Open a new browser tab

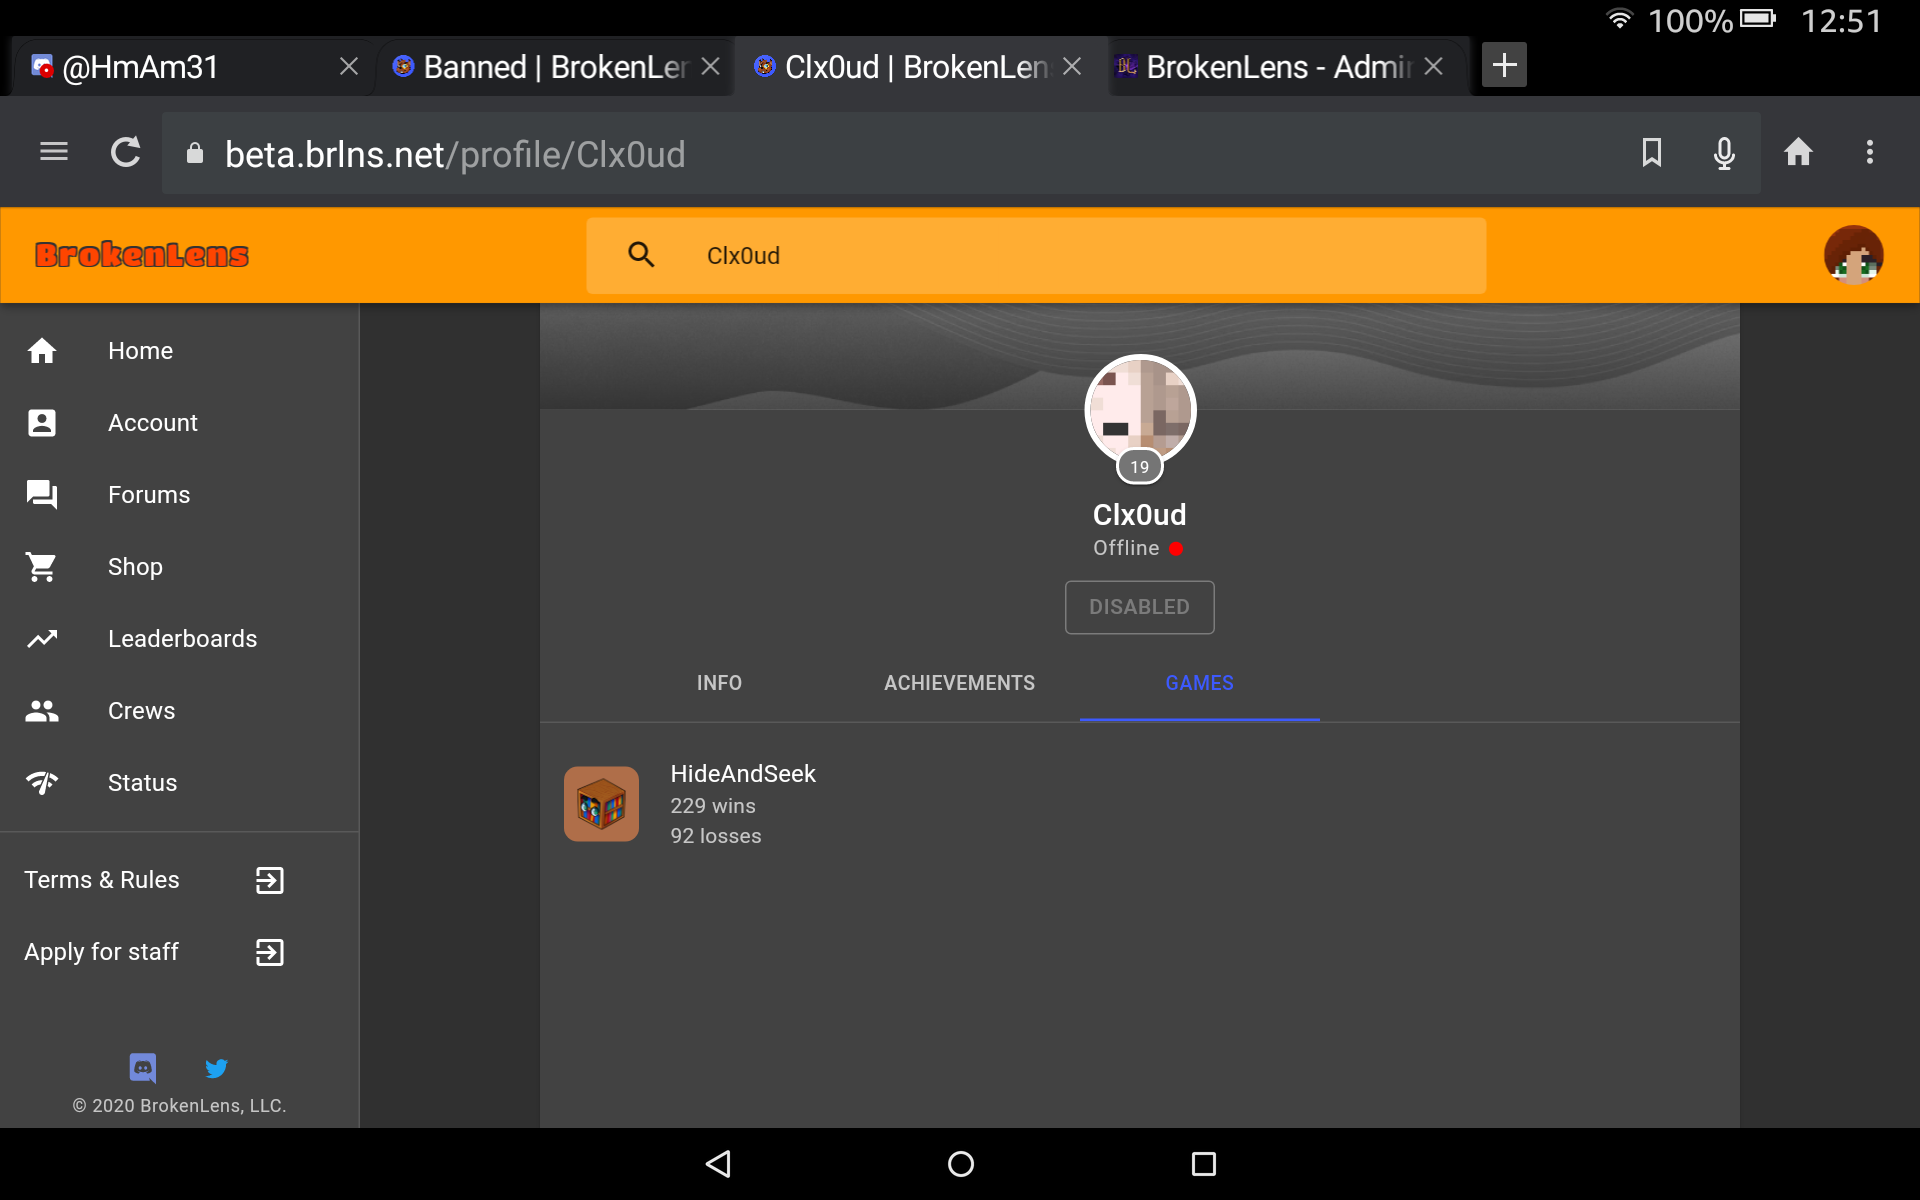point(1504,66)
